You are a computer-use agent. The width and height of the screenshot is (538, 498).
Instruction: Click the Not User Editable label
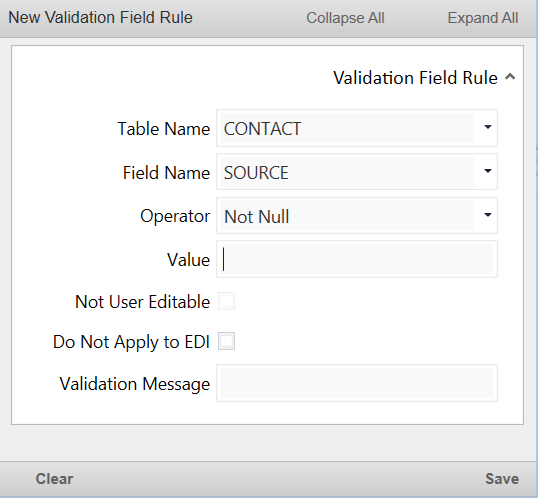coord(142,302)
